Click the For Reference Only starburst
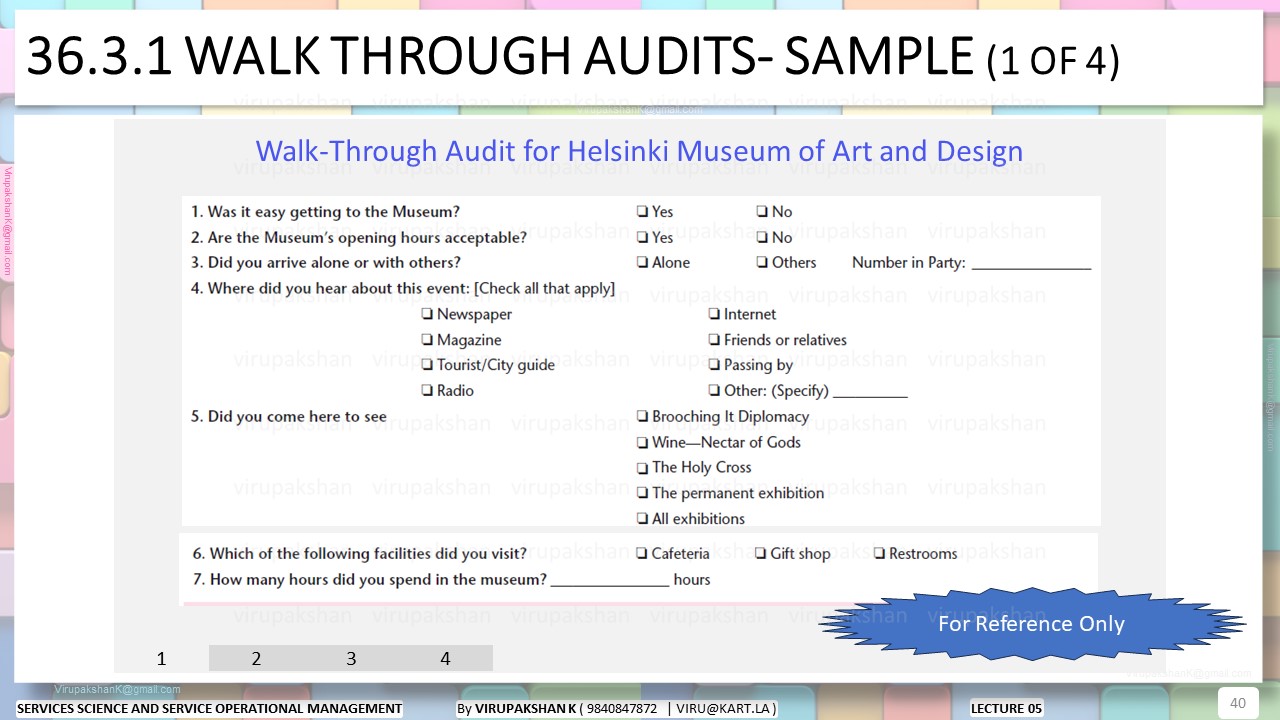 tap(1031, 624)
